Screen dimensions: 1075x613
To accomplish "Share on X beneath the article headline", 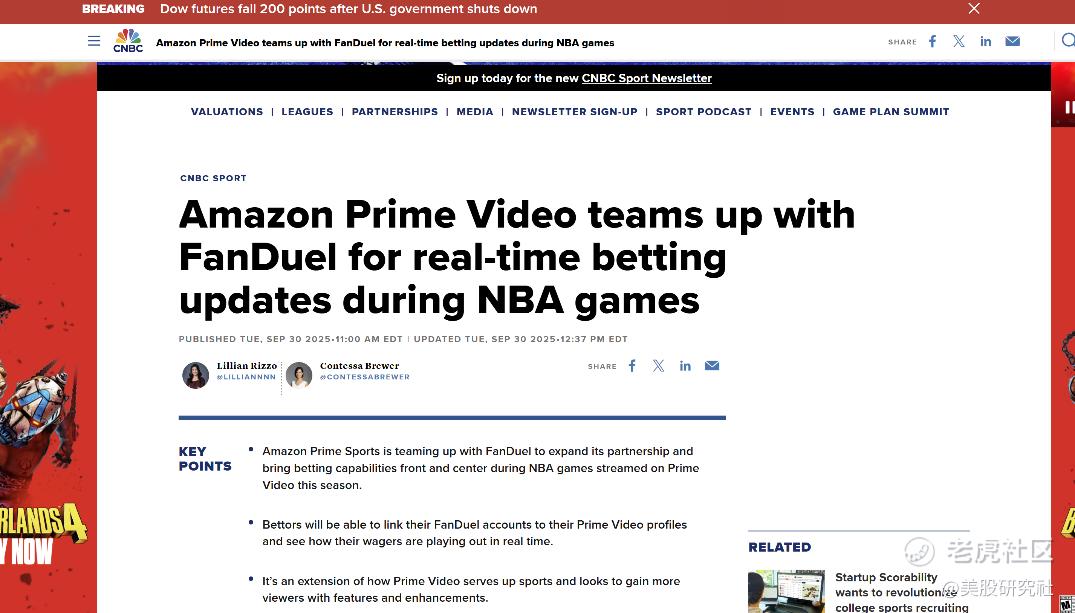I will pyautogui.click(x=658, y=365).
